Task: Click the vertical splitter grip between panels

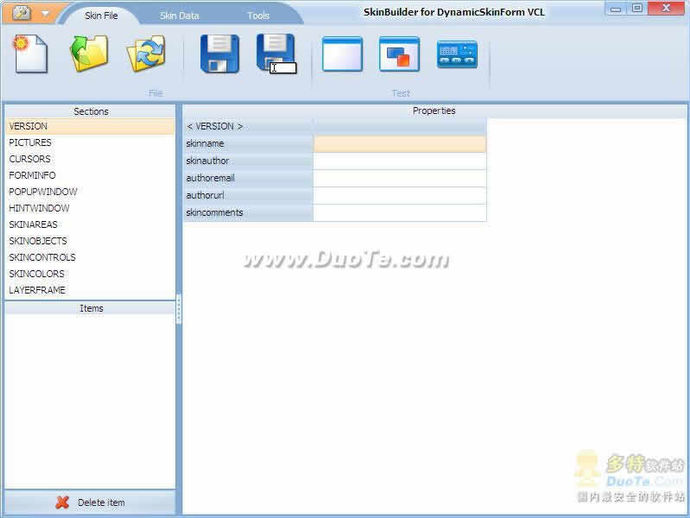Action: tap(179, 309)
